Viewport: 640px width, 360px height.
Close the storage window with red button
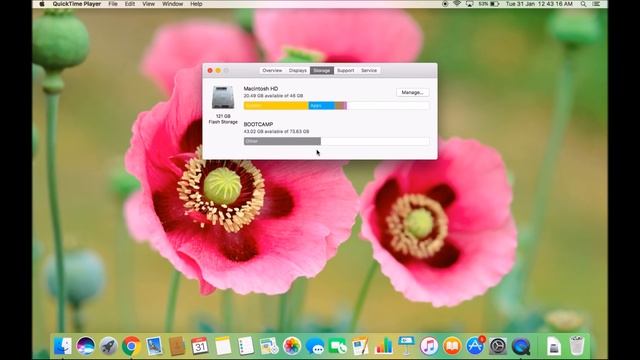point(210,71)
